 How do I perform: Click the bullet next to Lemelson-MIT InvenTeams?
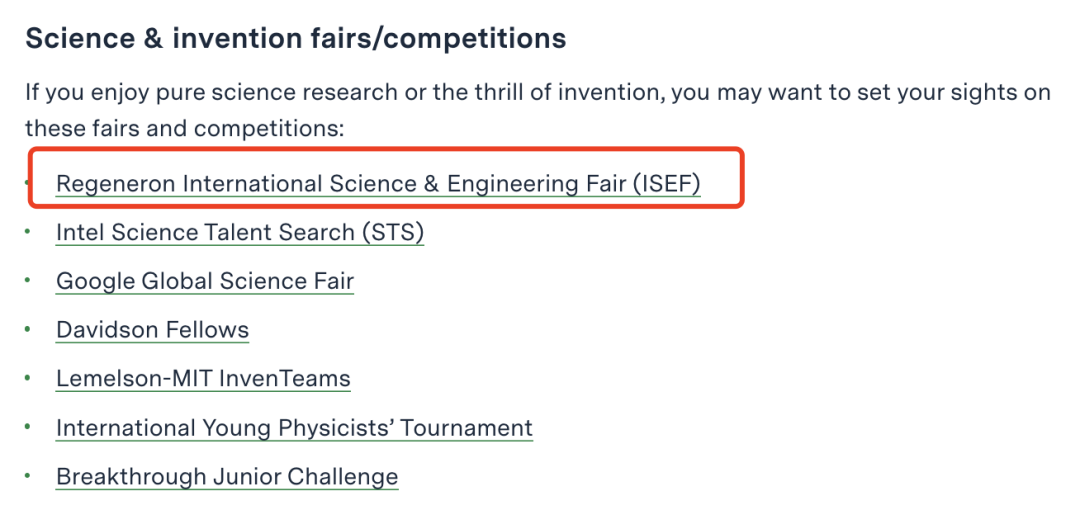click(x=28, y=378)
